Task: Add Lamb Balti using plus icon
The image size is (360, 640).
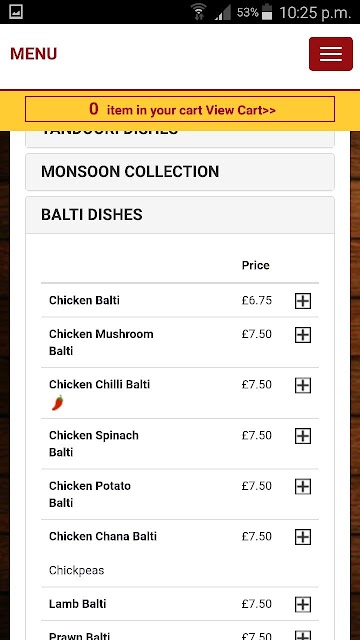Action: (303, 604)
